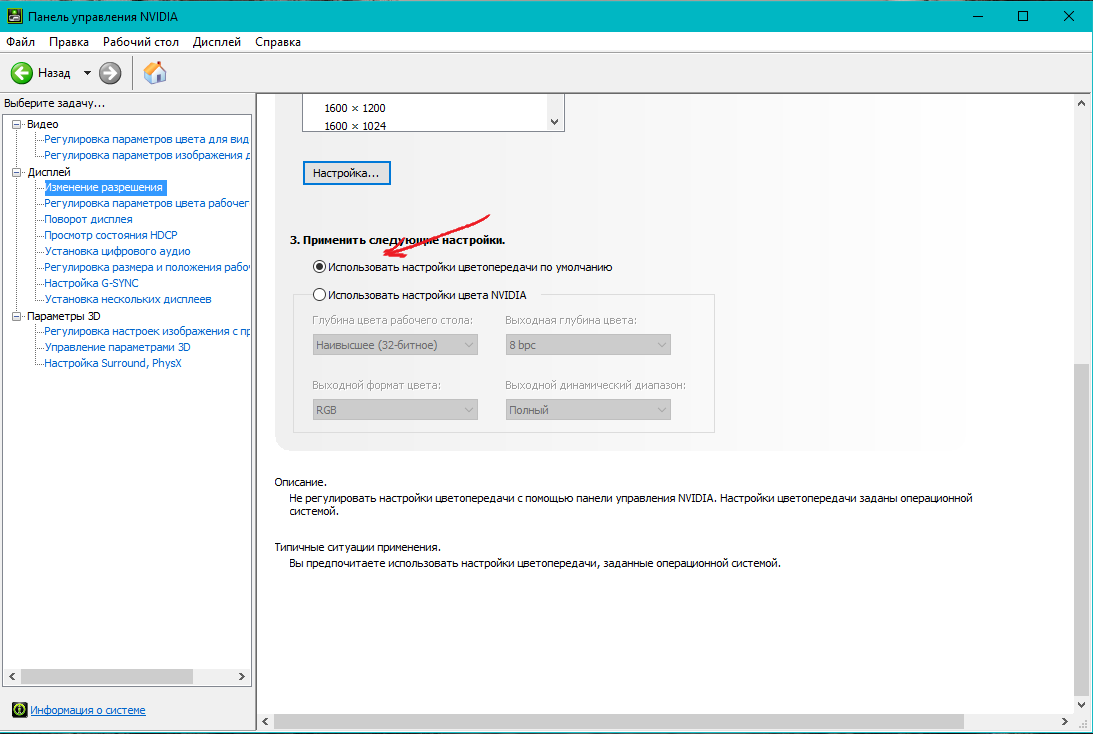Collapse the Дисплей tree node
The height and width of the screenshot is (734, 1093).
(17, 172)
